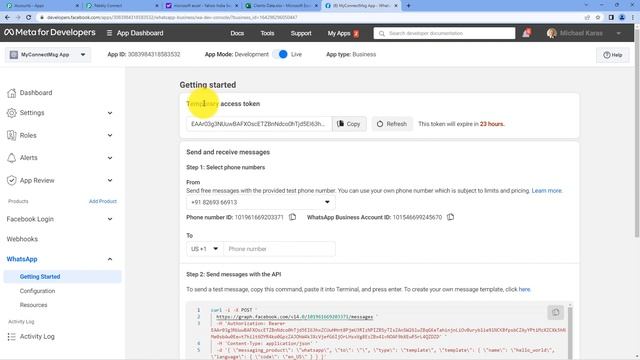
Task: Open the account dropdown arrow next to Michael Karas
Action: tap(619, 33)
